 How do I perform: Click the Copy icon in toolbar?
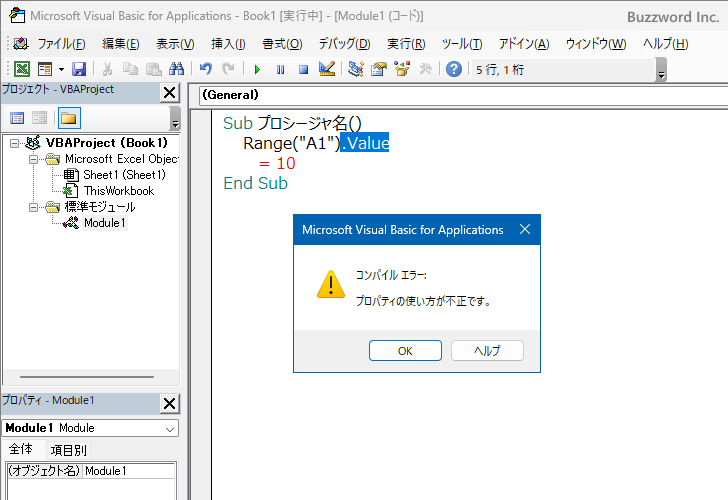click(x=130, y=69)
